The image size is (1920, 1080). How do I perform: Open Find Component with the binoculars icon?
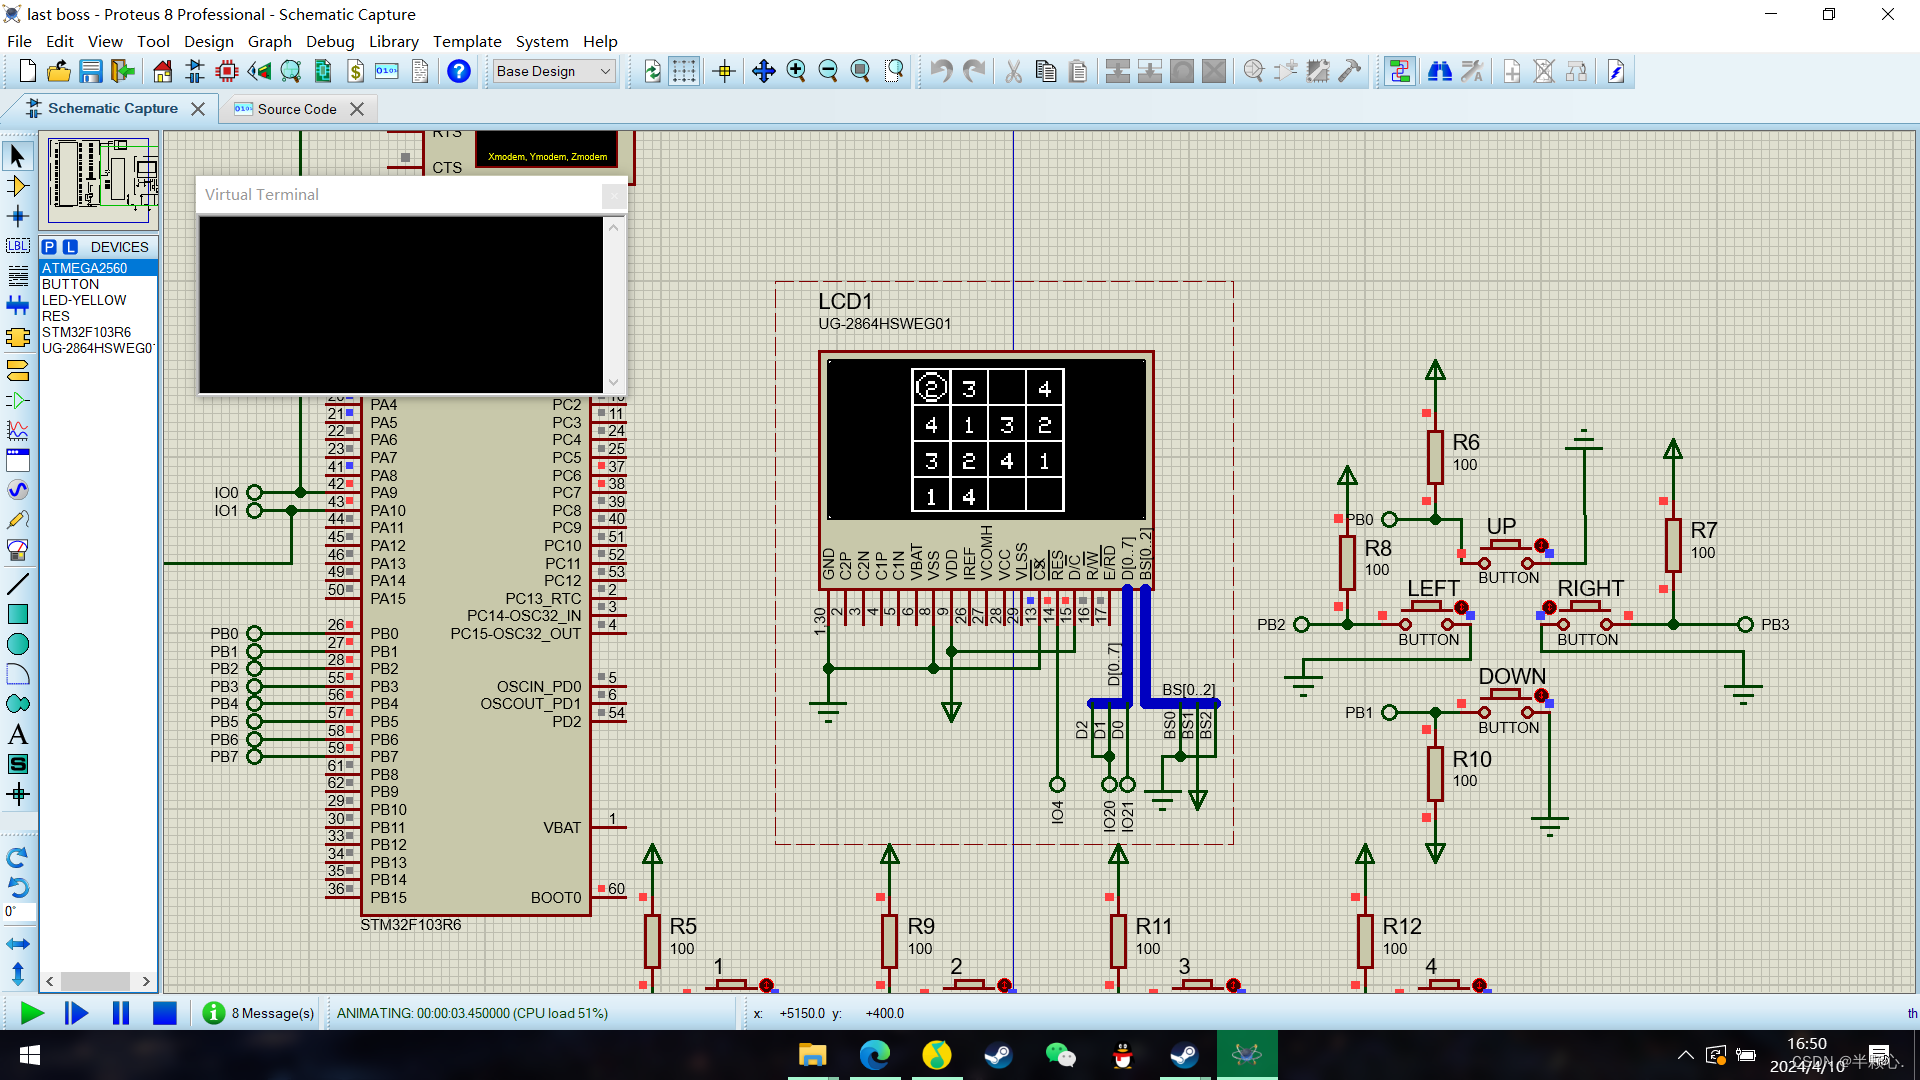click(x=1440, y=71)
